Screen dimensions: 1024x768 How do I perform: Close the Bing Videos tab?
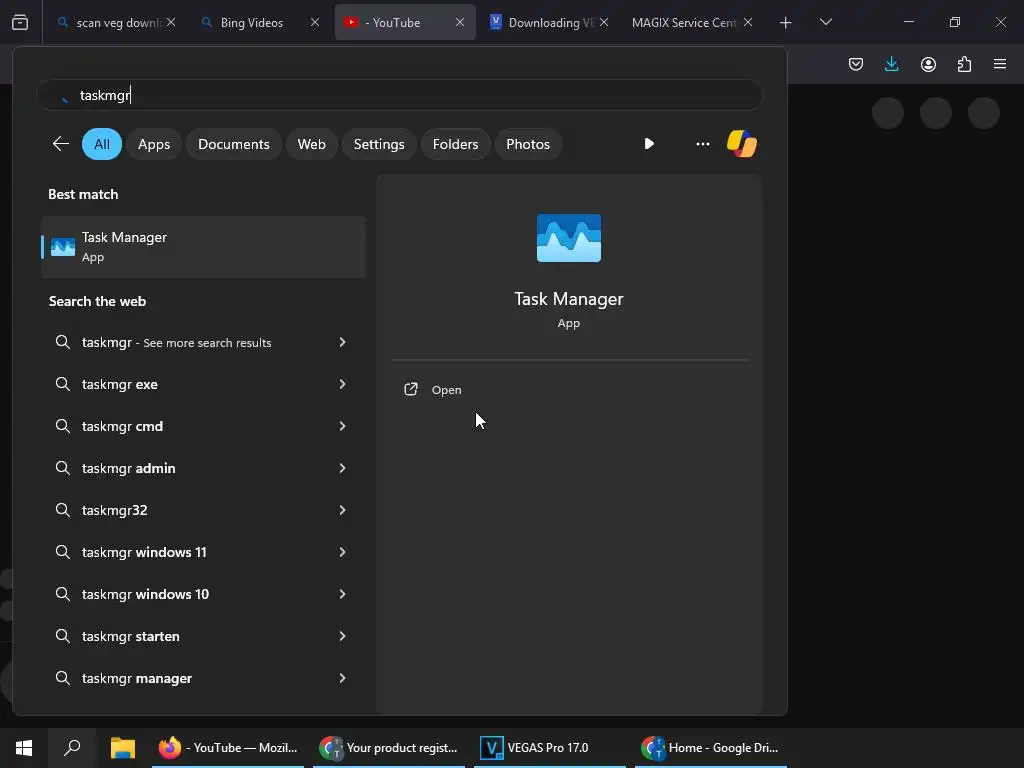click(315, 22)
